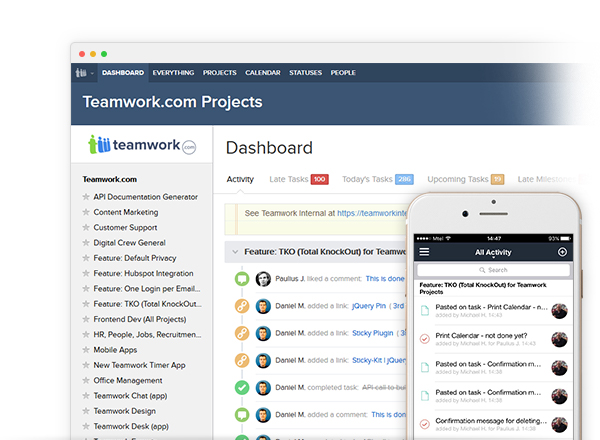Open HR, People, Jobs, Recruitment project
This screenshot has height=440, width=600.
tap(147, 334)
